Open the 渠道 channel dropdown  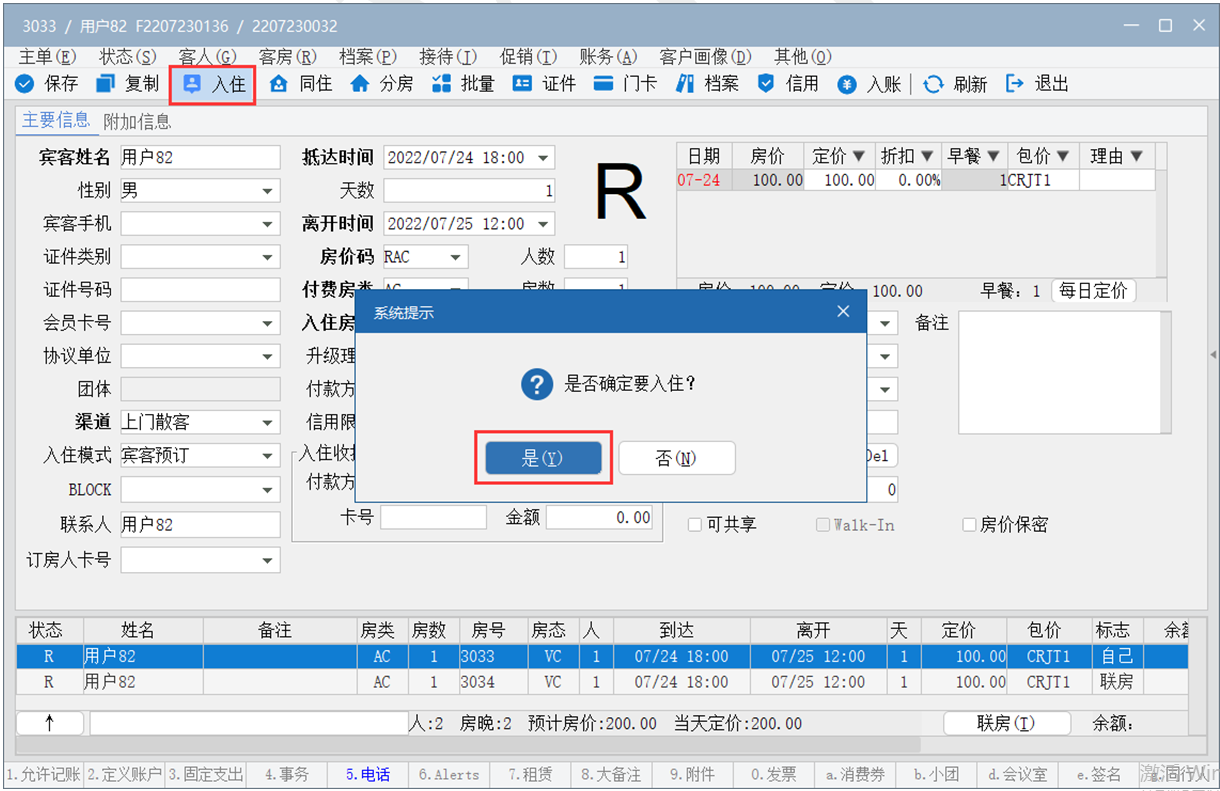click(268, 423)
